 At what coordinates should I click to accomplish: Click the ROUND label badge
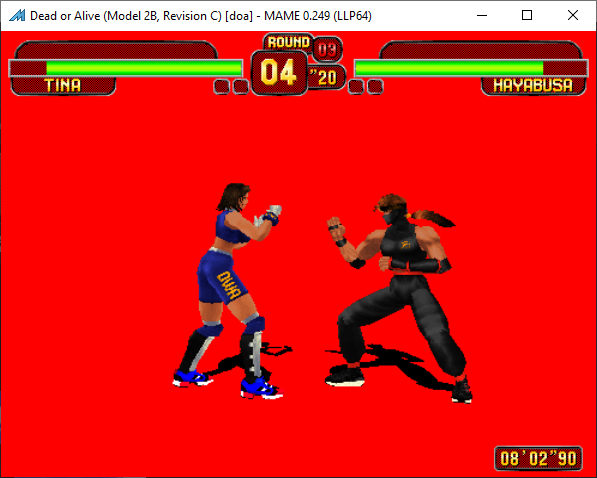coord(288,42)
